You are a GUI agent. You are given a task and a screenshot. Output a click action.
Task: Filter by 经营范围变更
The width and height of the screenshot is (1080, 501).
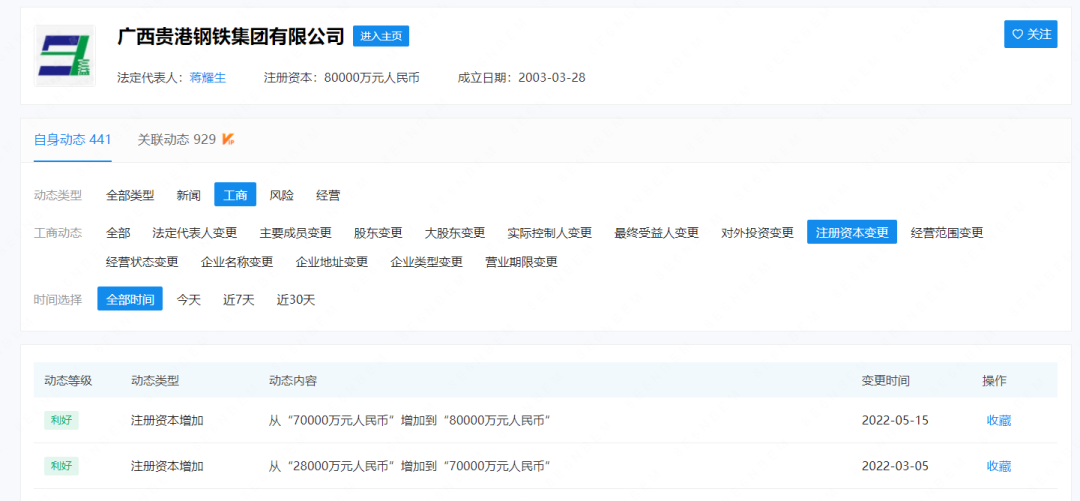coord(947,233)
